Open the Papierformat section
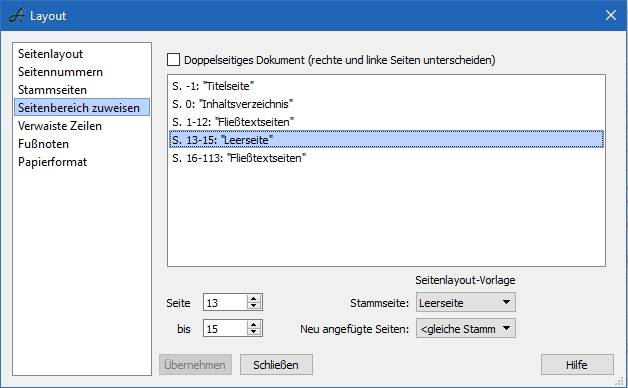628x388 pixels. click(52, 162)
